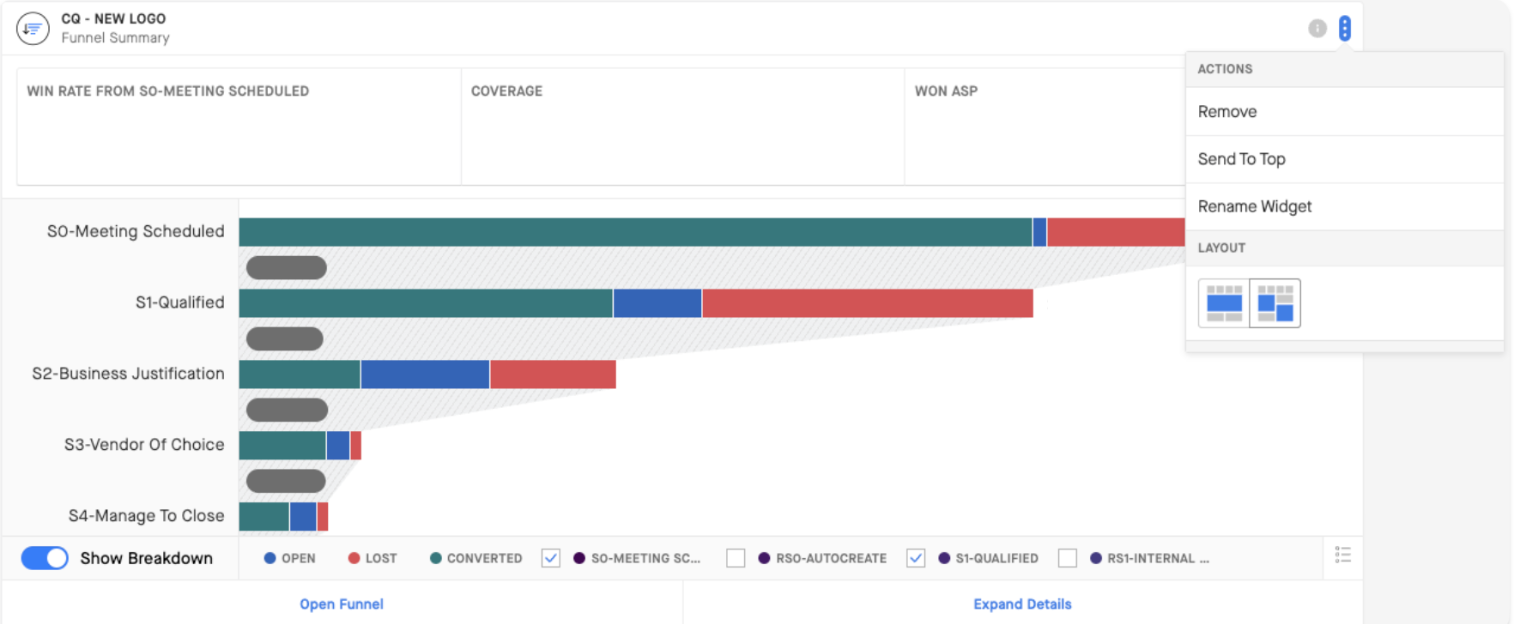Screen dimensions: 1514x624
Task: Click the WIN RATE FROM S0-MEETING SCHEDULED card
Action: (239, 126)
